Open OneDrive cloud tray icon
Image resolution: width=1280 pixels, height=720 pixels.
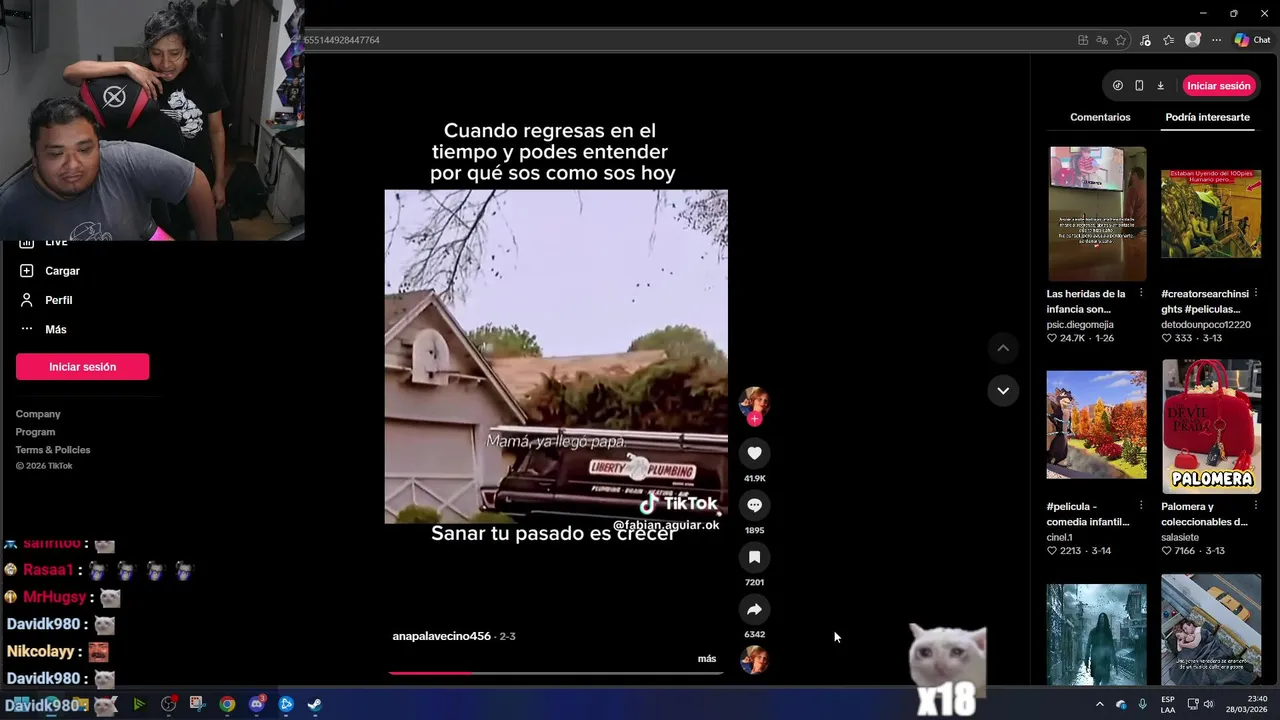pyautogui.click(x=1121, y=704)
